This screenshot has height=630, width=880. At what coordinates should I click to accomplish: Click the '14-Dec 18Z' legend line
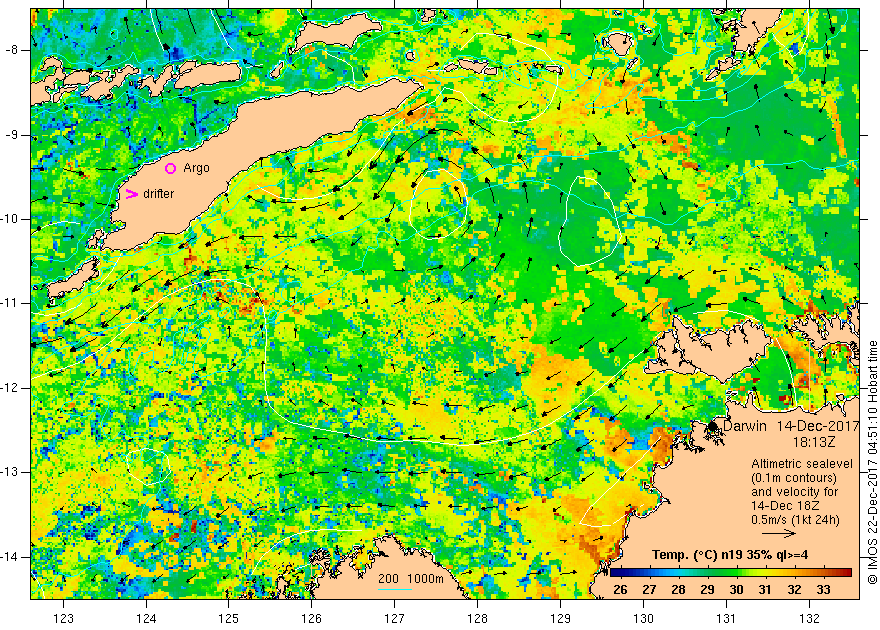[785, 506]
